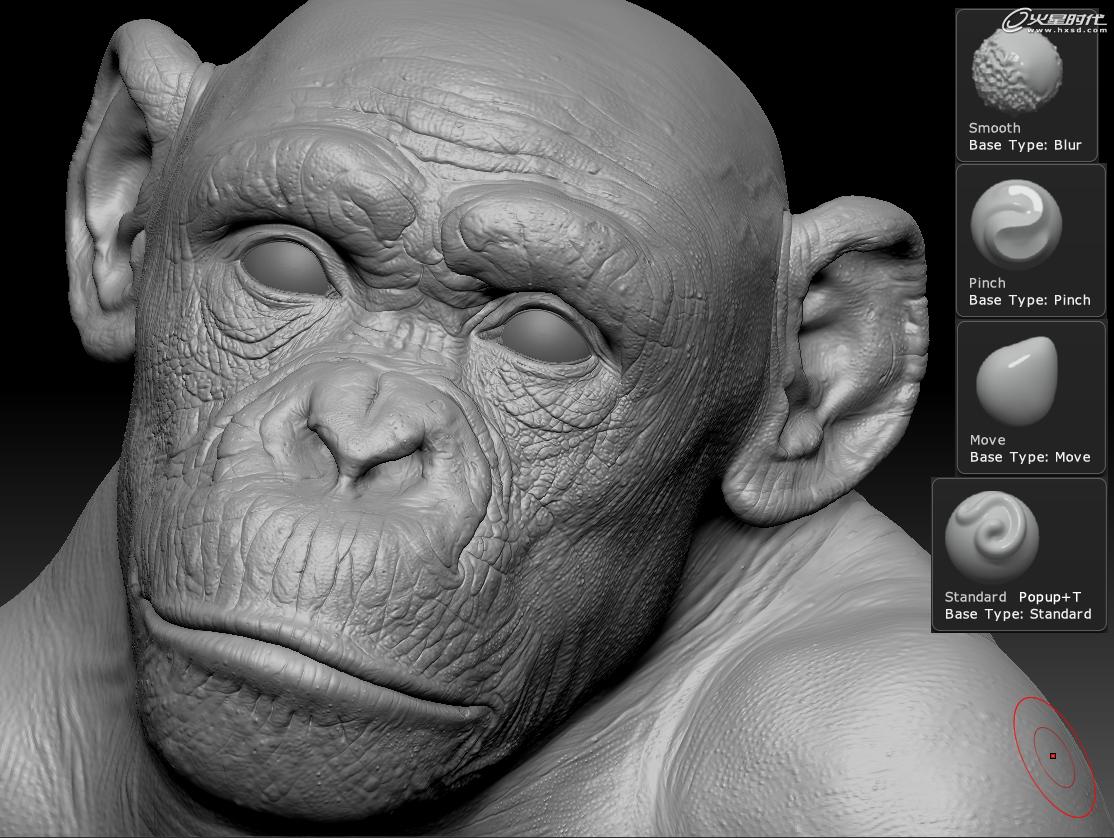Select the Smooth brush sphere icon
1114x838 pixels.
pyautogui.click(x=1017, y=70)
